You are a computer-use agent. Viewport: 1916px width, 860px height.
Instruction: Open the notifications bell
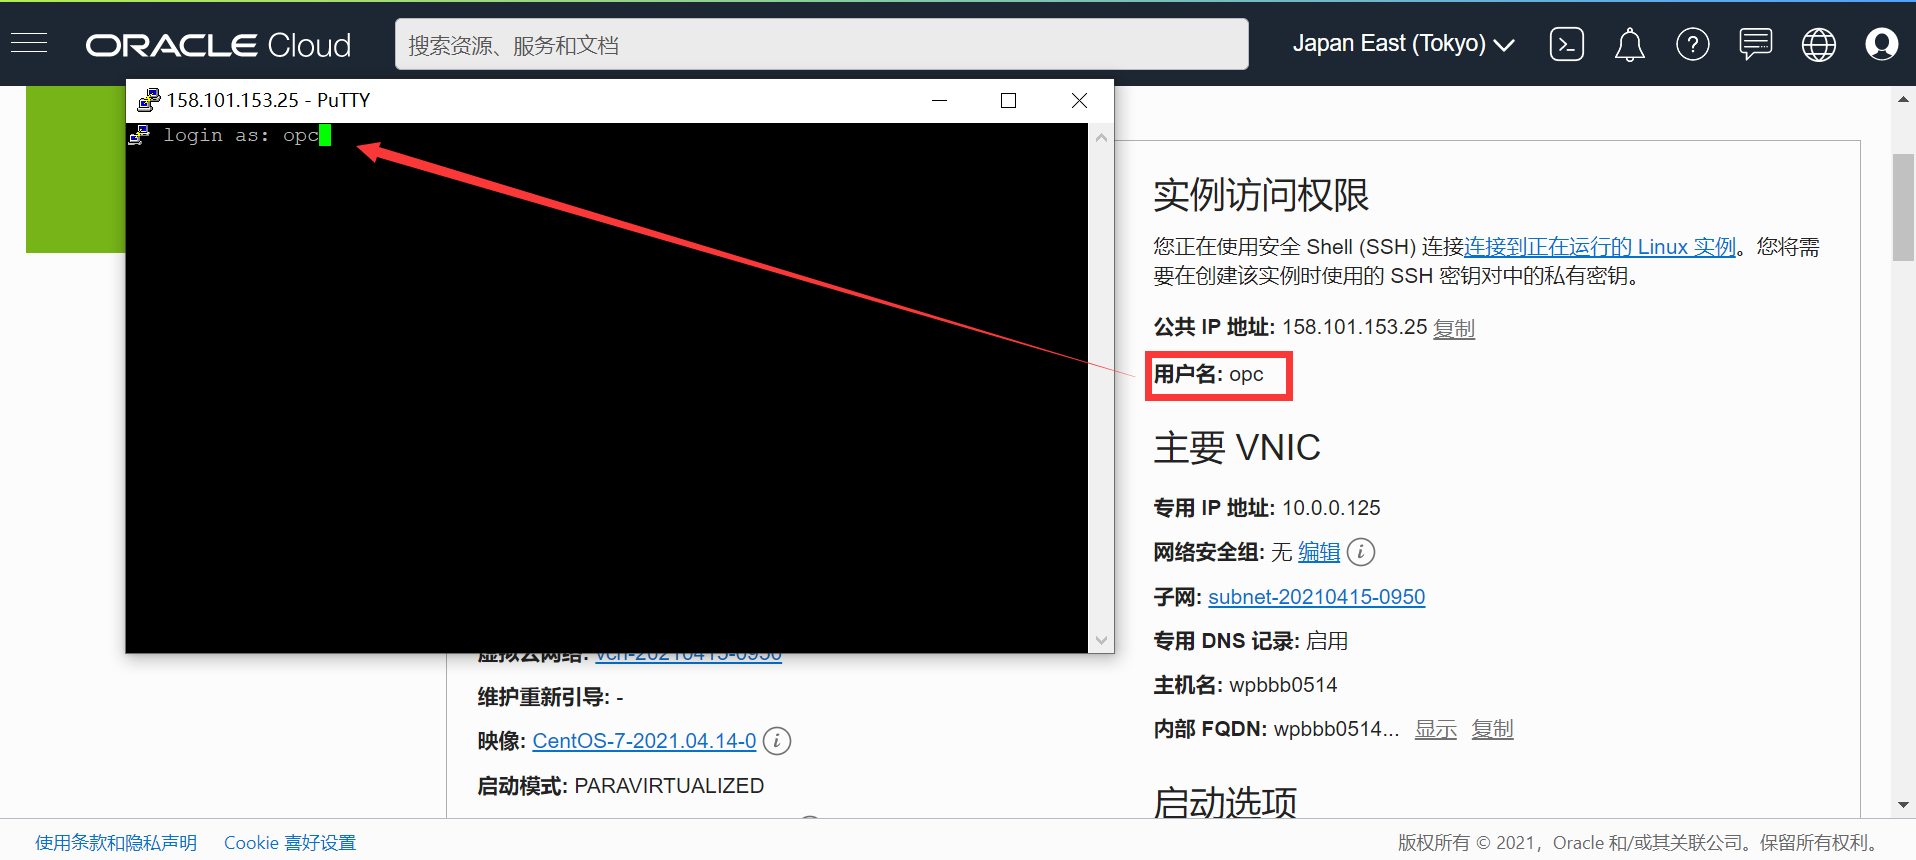point(1629,44)
